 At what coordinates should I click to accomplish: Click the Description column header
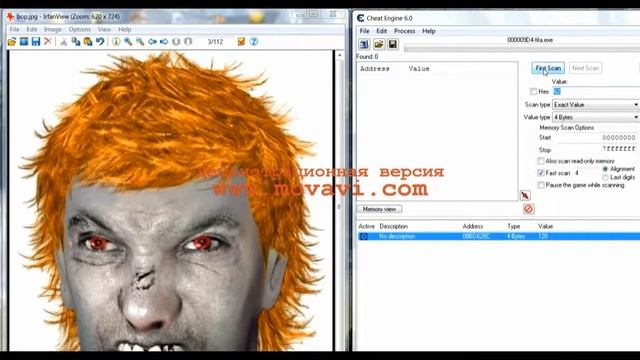tap(393, 226)
